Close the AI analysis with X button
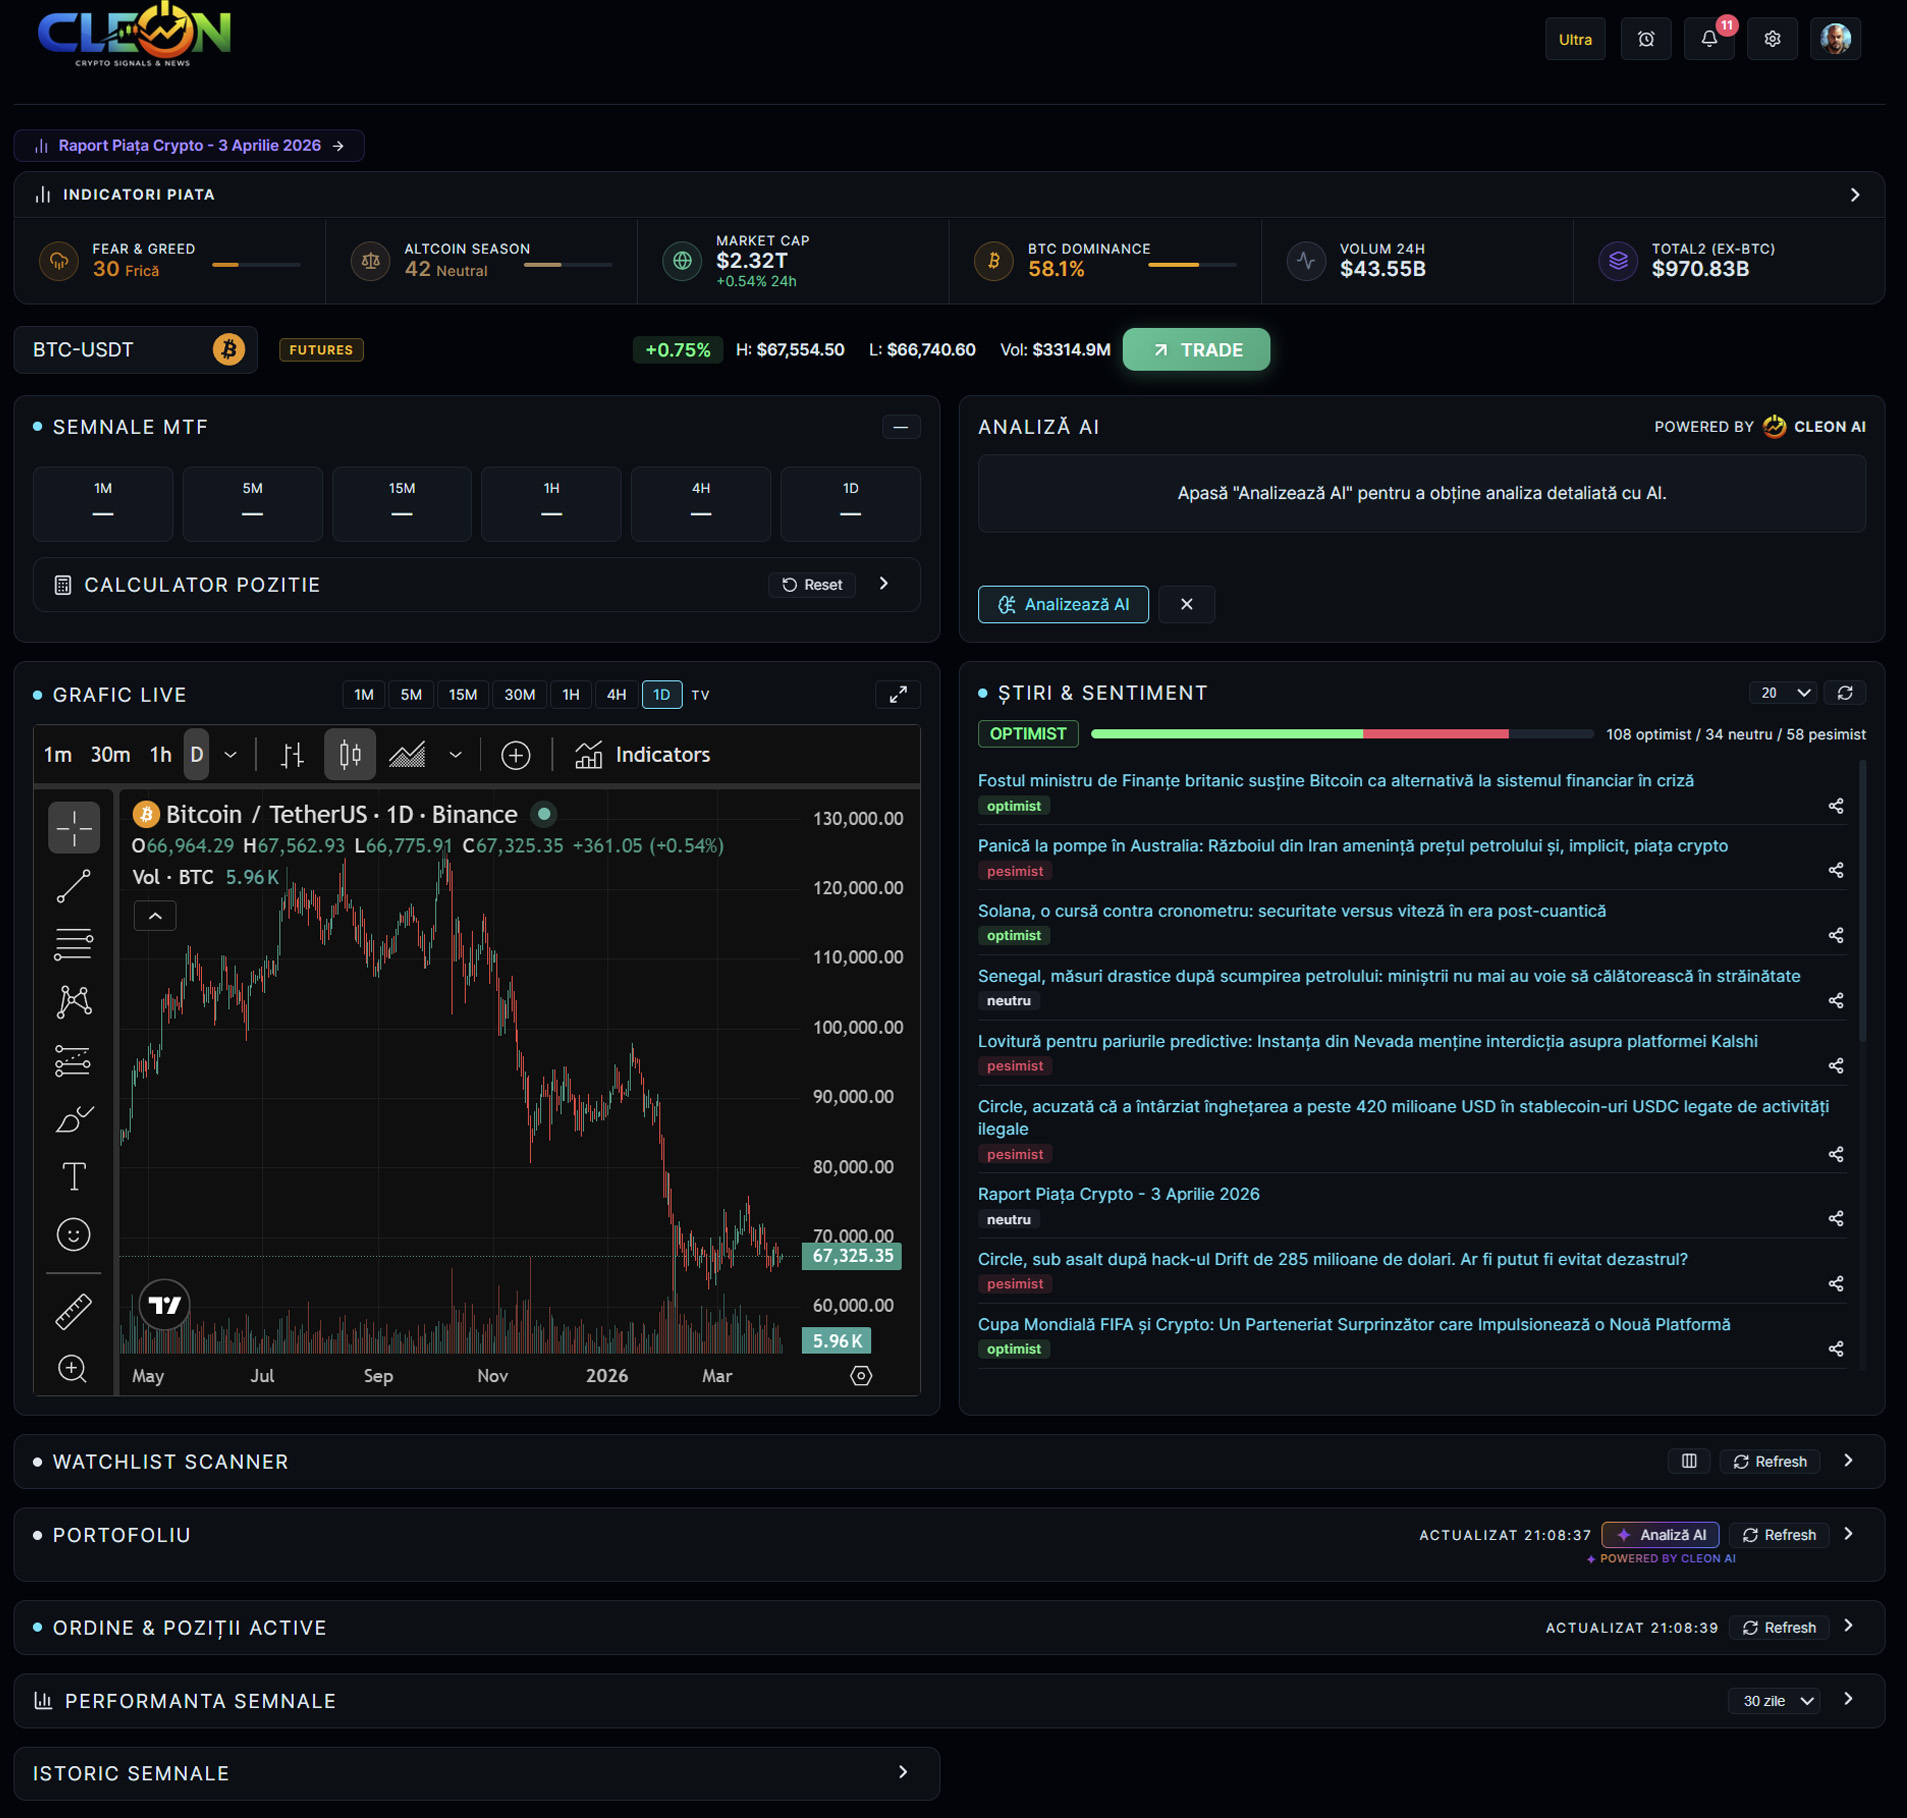The image size is (1907, 1818). [x=1187, y=604]
